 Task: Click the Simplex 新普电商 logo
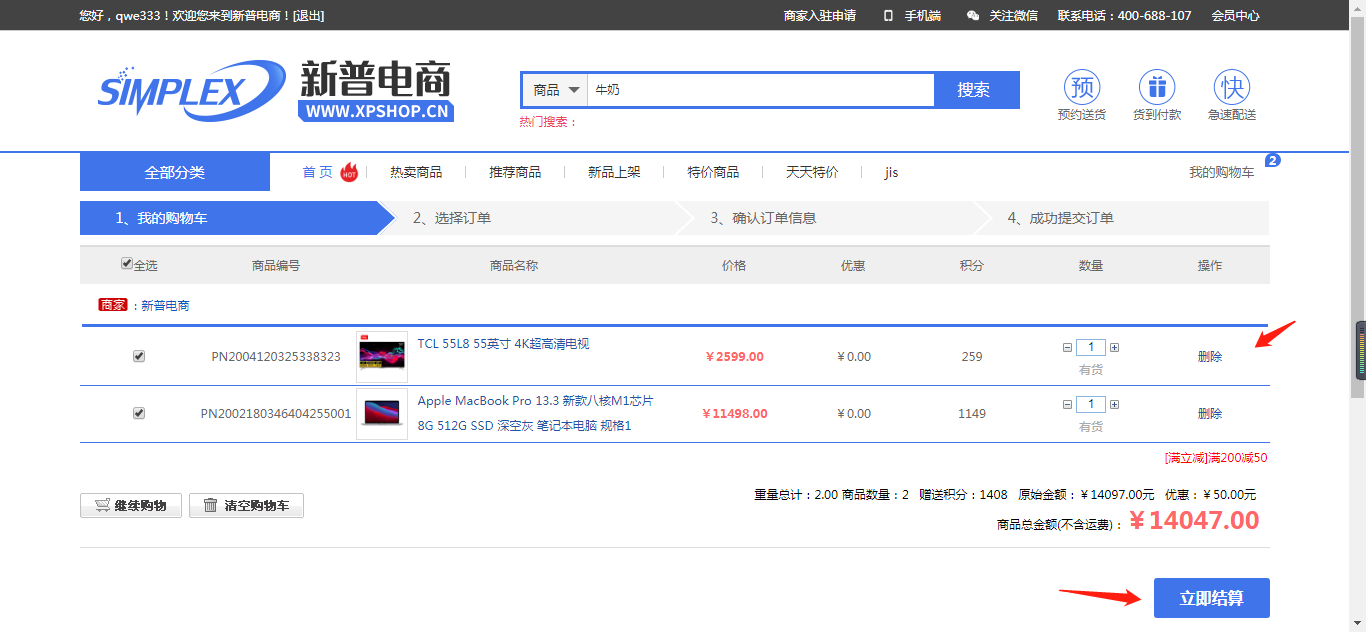point(275,91)
